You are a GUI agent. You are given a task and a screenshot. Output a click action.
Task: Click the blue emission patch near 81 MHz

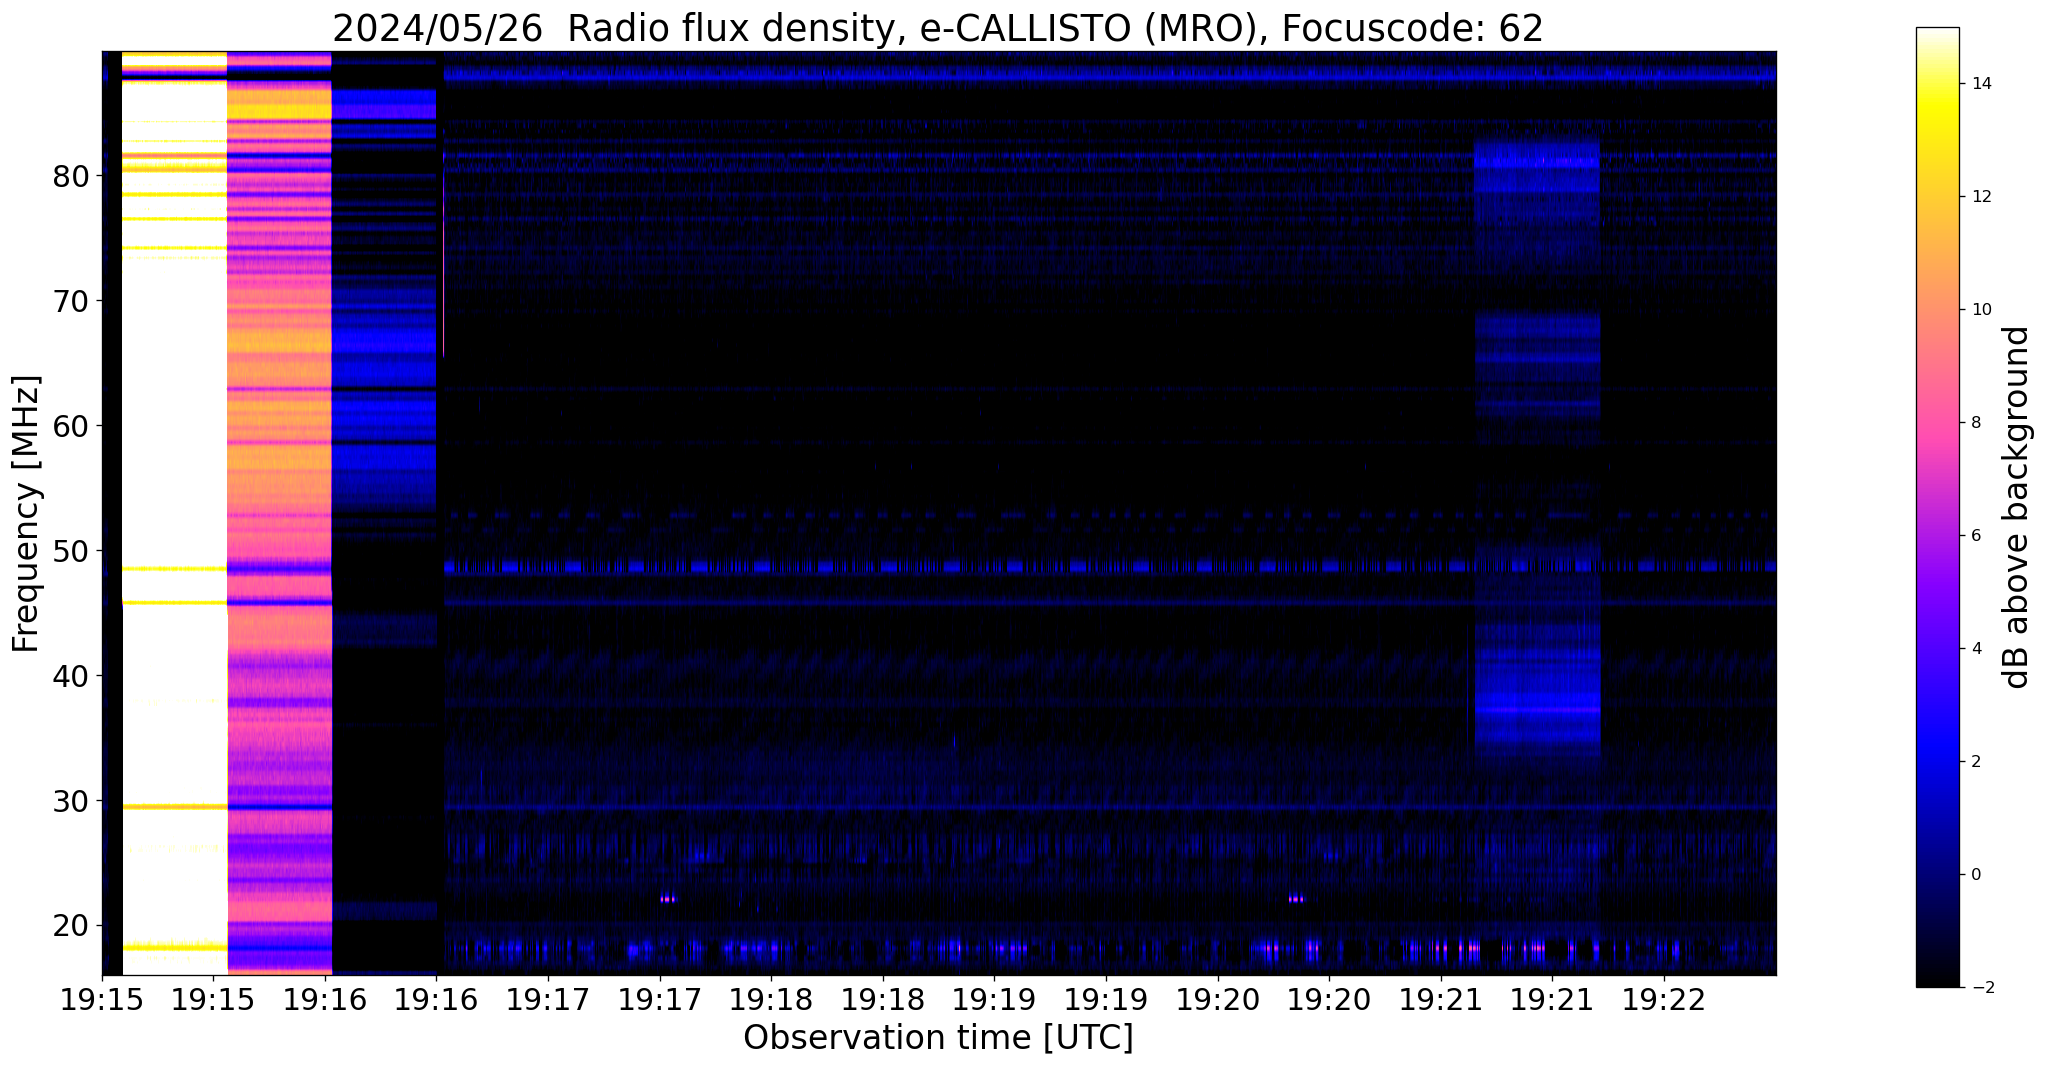coord(1537,165)
